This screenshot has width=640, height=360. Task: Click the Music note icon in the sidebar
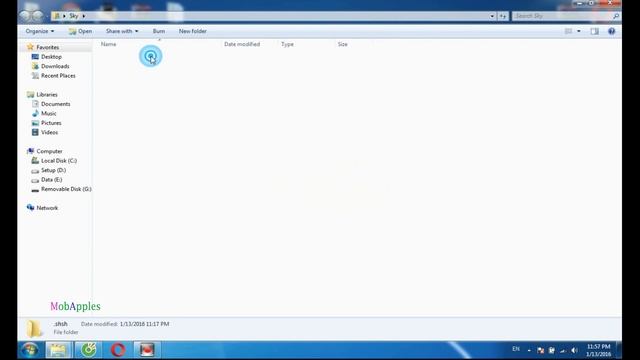click(x=35, y=113)
